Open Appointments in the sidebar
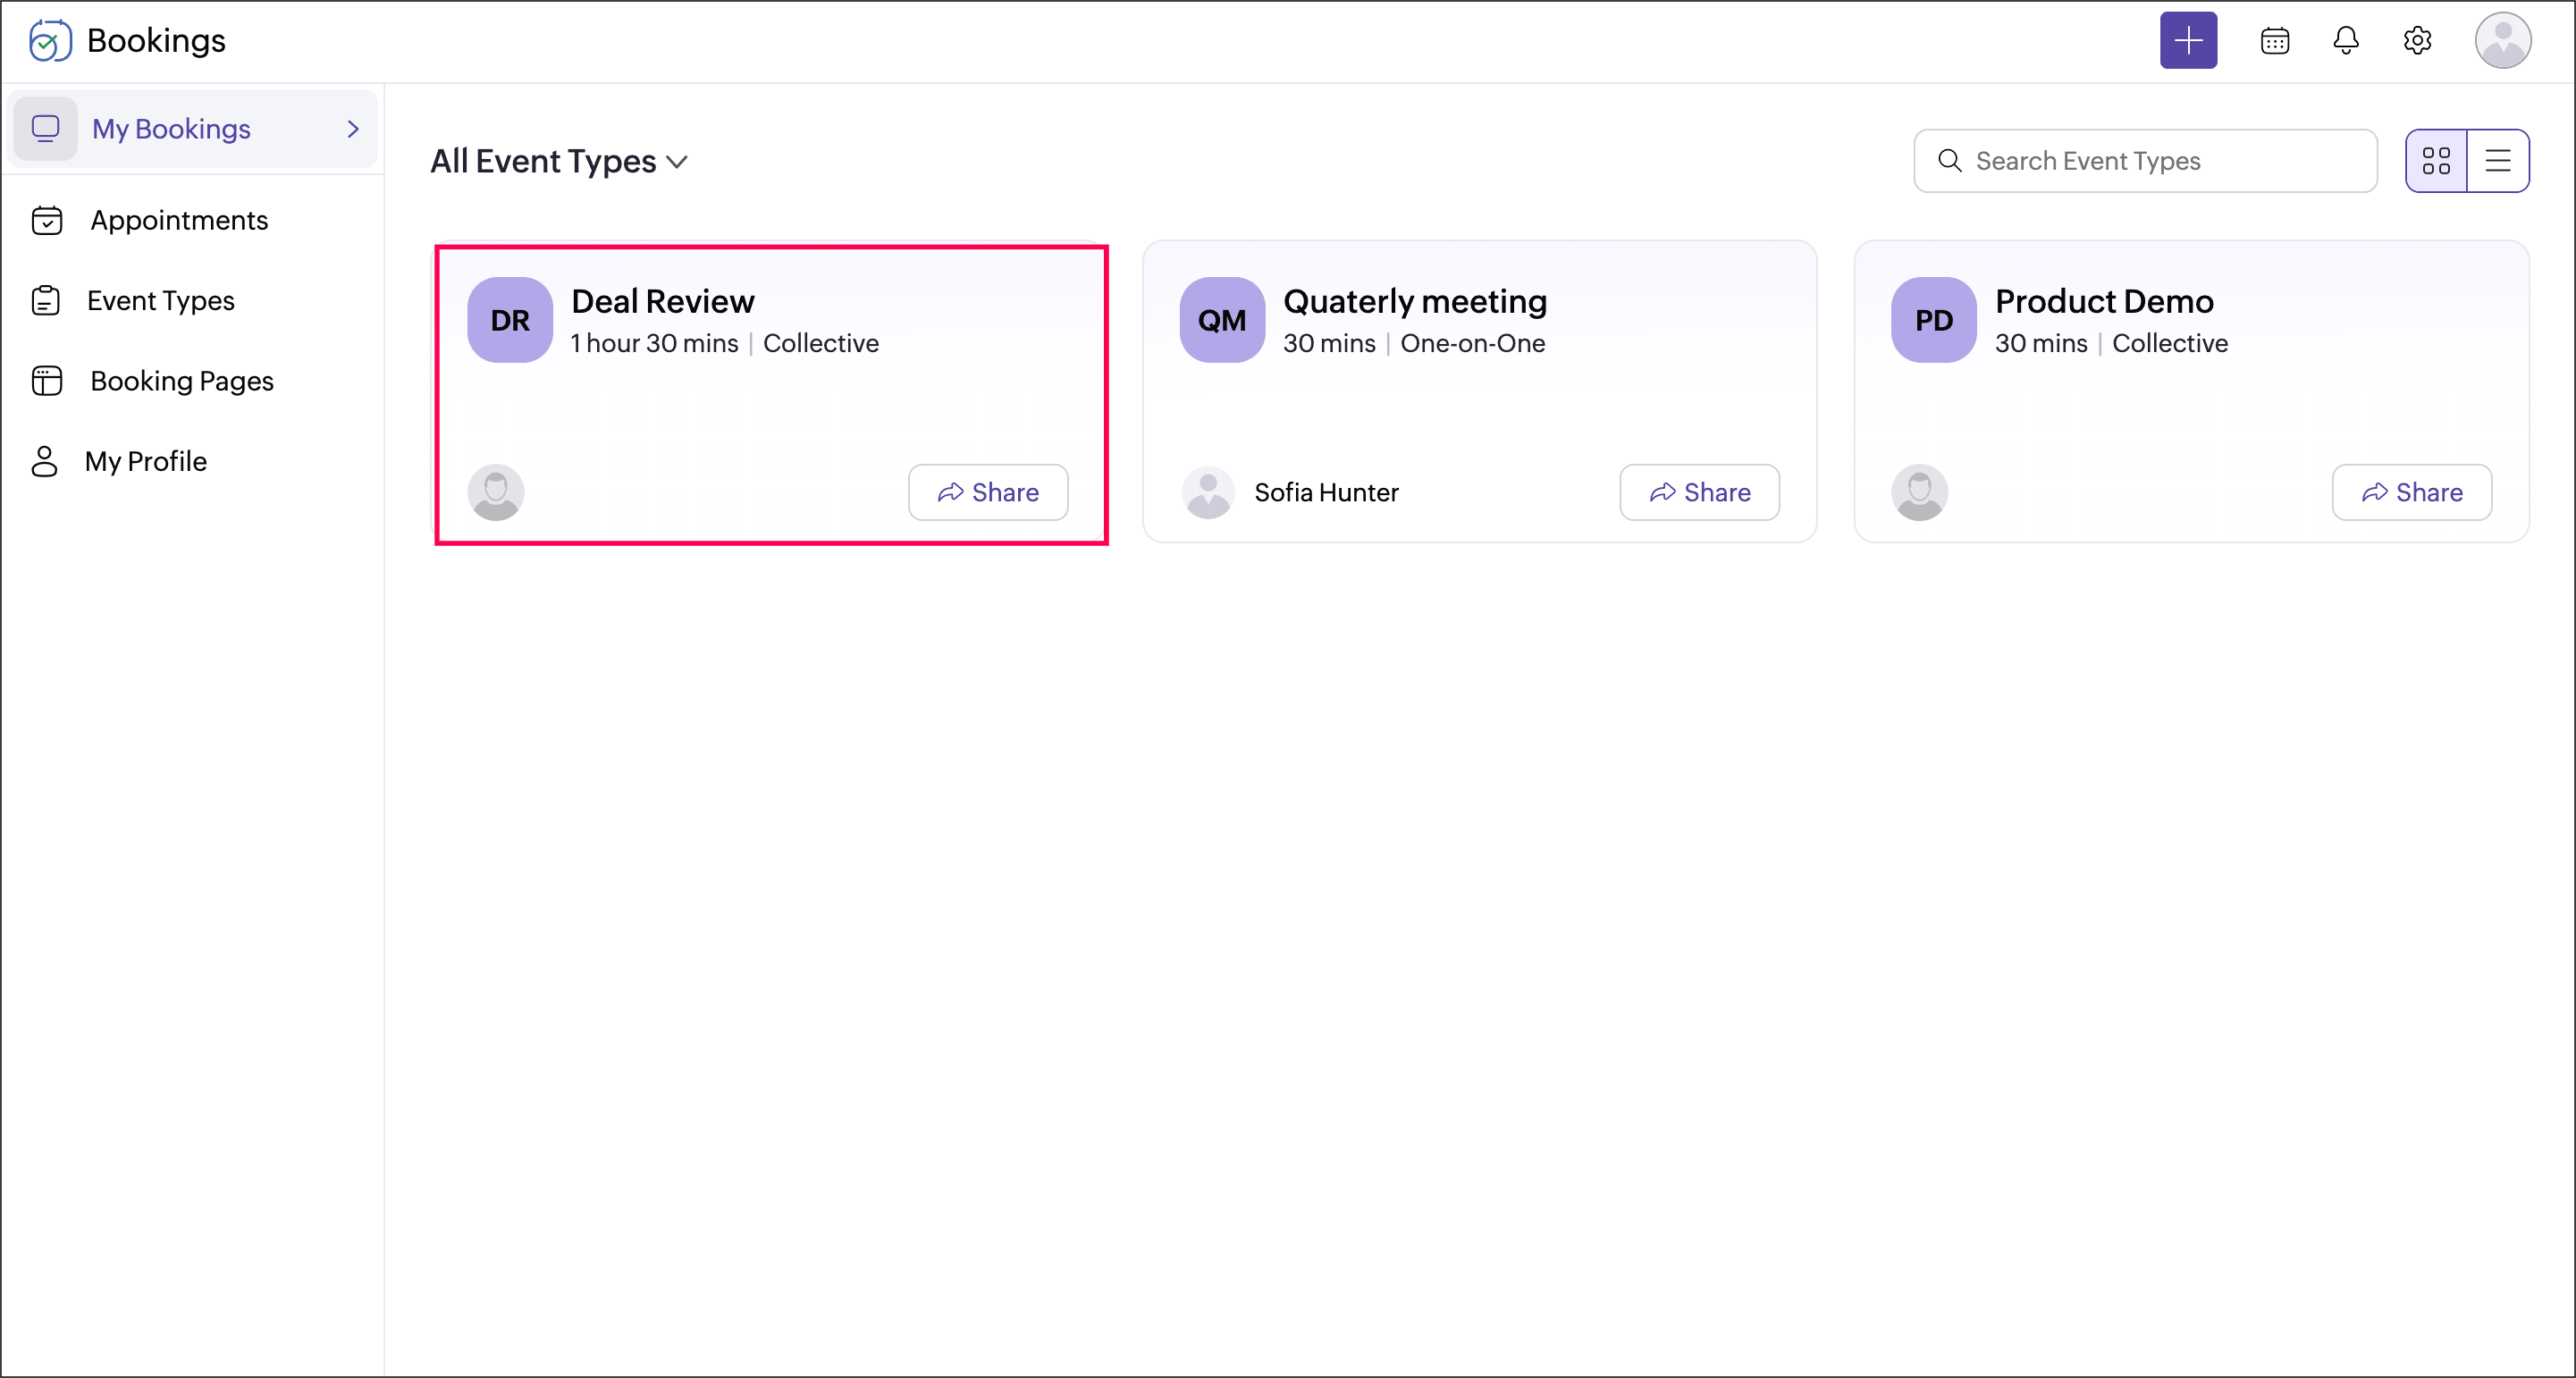Image resolution: width=2576 pixels, height=1378 pixels. point(178,220)
